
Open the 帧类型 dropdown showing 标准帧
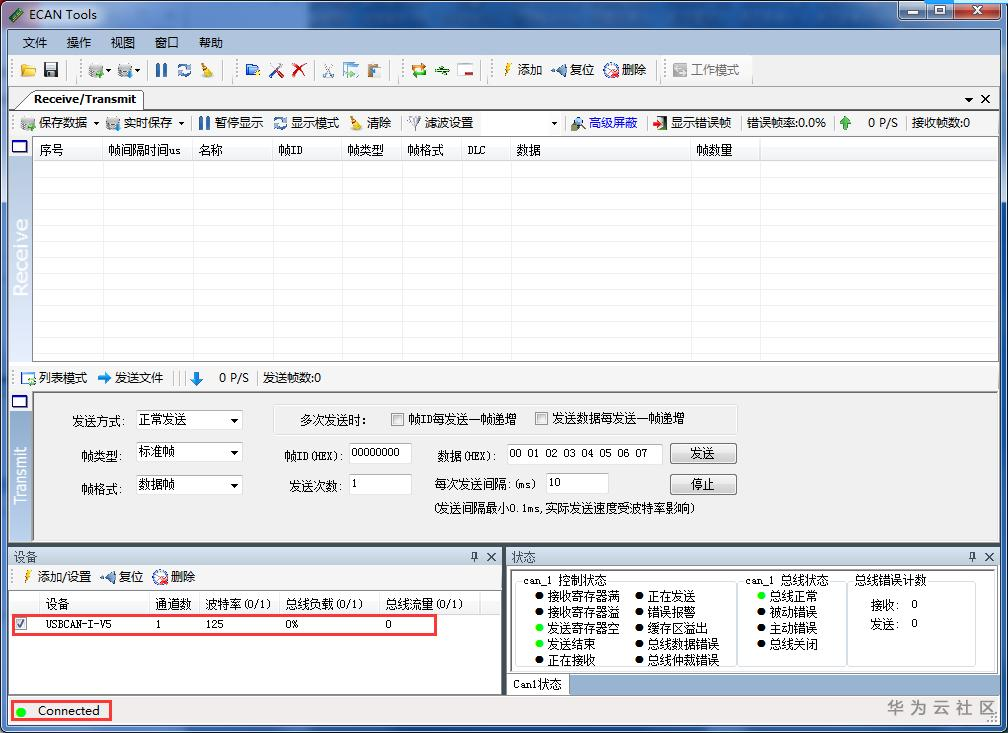[x=189, y=453]
